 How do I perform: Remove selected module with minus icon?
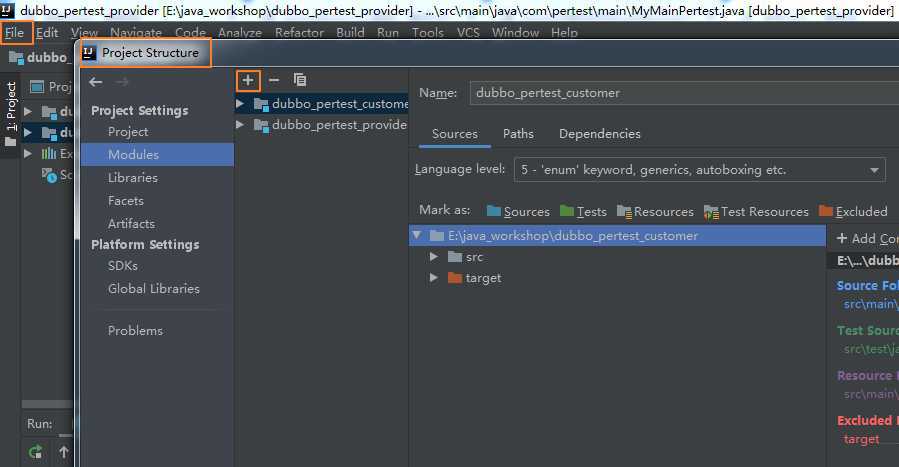click(274, 80)
